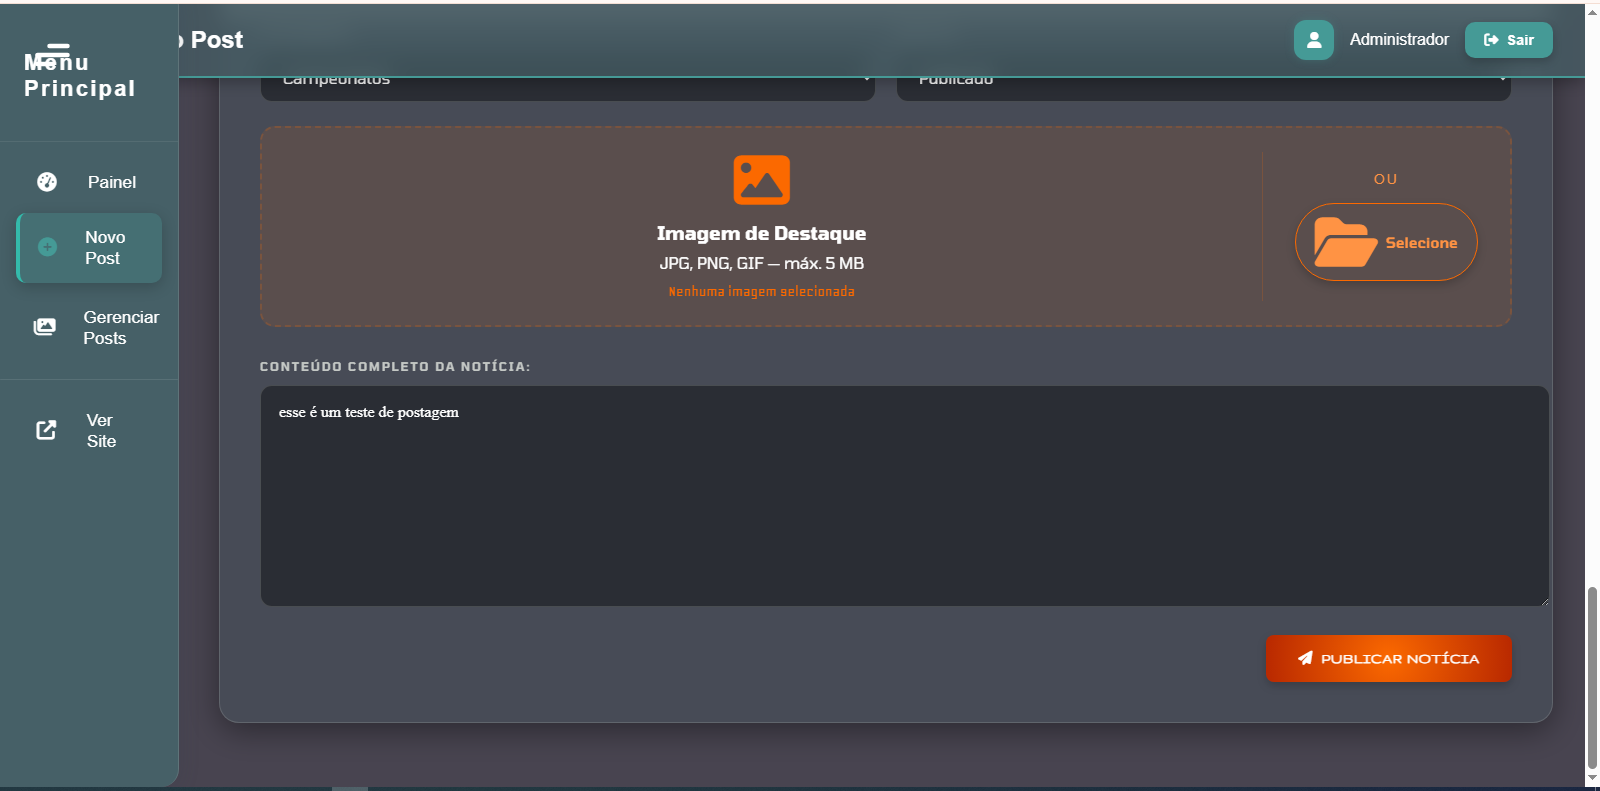Viewport: 1600px width, 791px height.
Task: Click the vertical scrollbar thumb
Action: click(x=1592, y=677)
